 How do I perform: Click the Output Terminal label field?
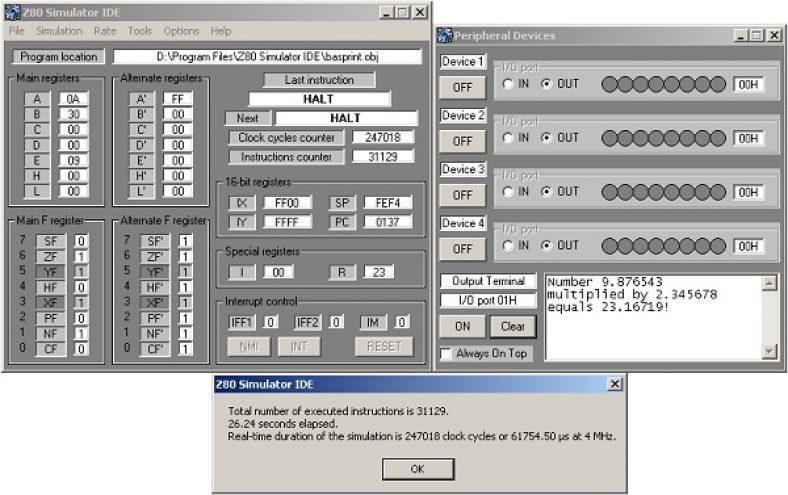coord(488,281)
